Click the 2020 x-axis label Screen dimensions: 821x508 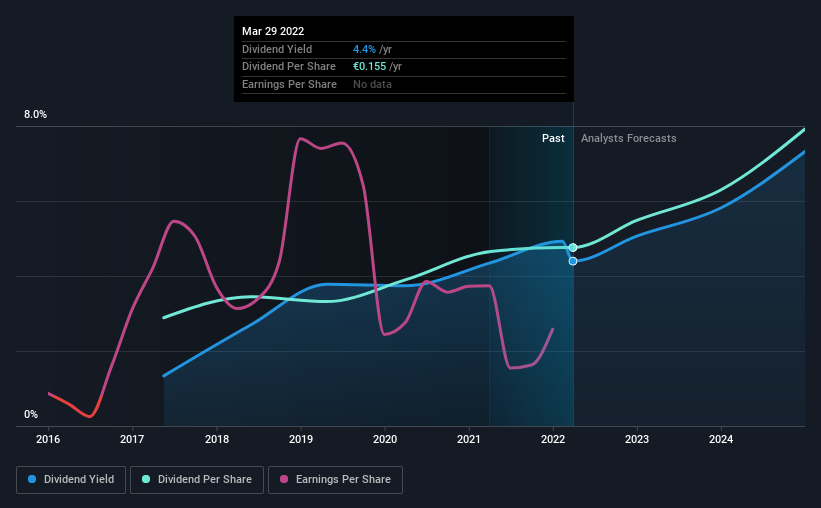[385, 439]
